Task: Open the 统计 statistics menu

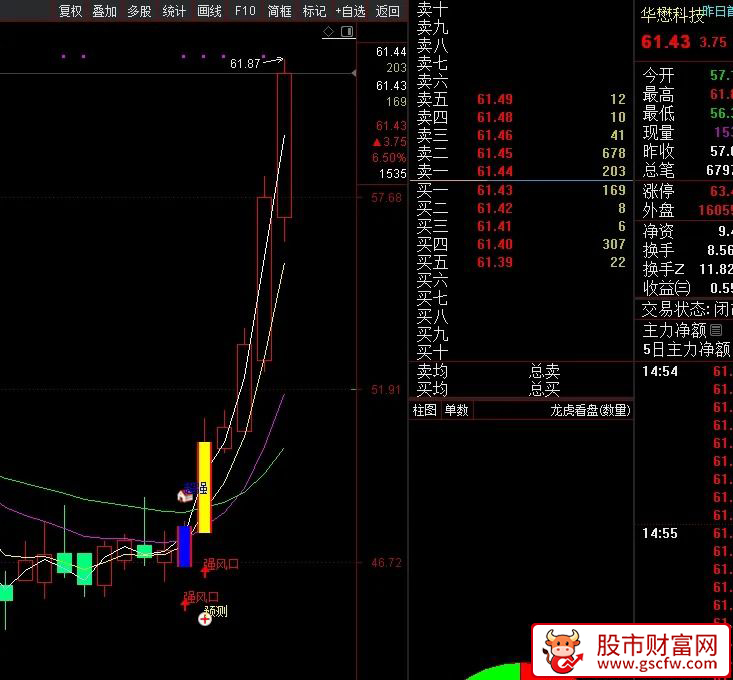Action: 174,11
